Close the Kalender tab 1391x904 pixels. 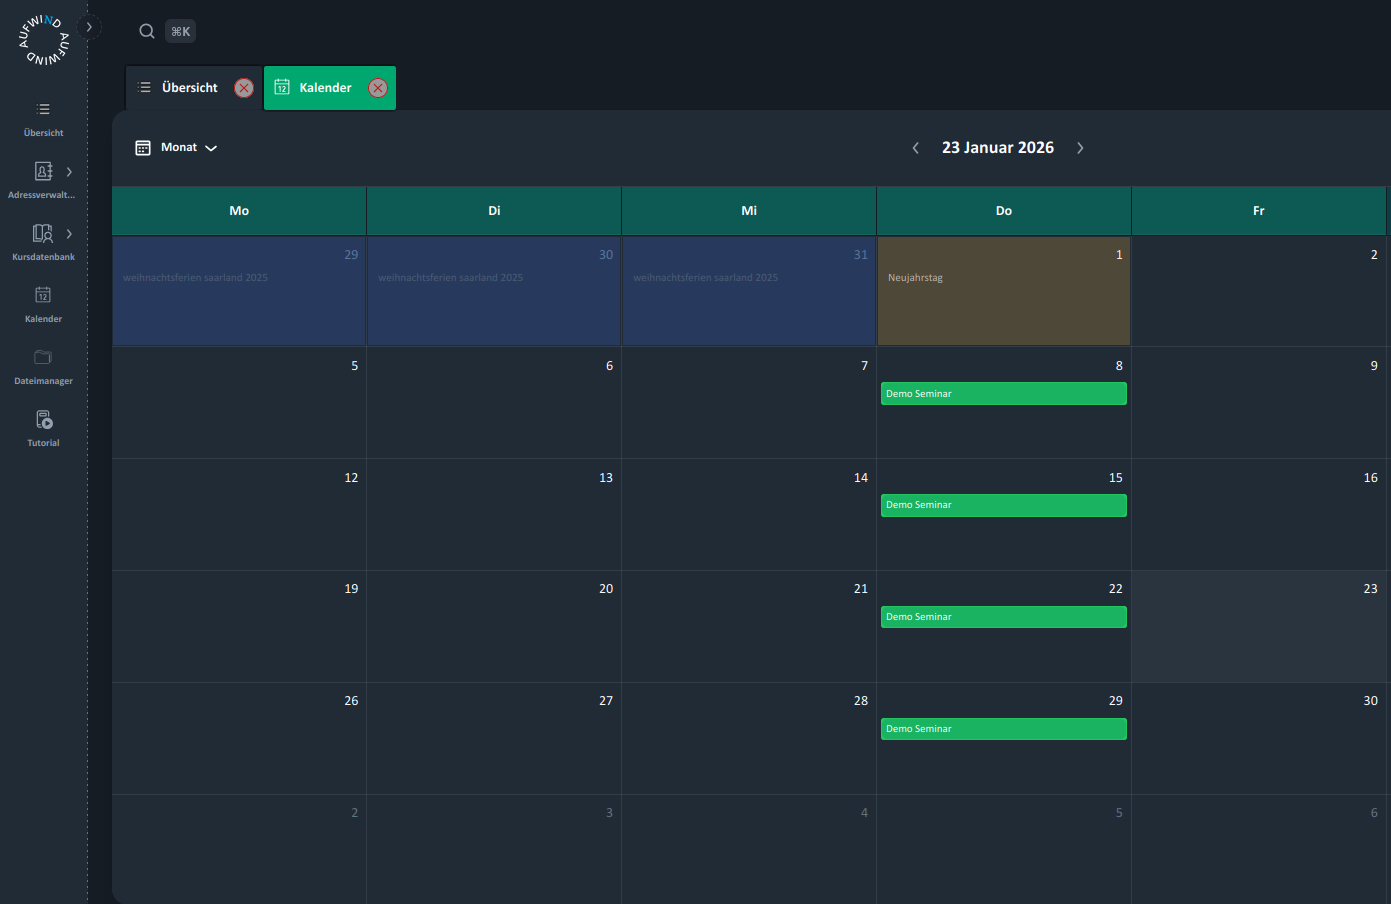pos(378,88)
